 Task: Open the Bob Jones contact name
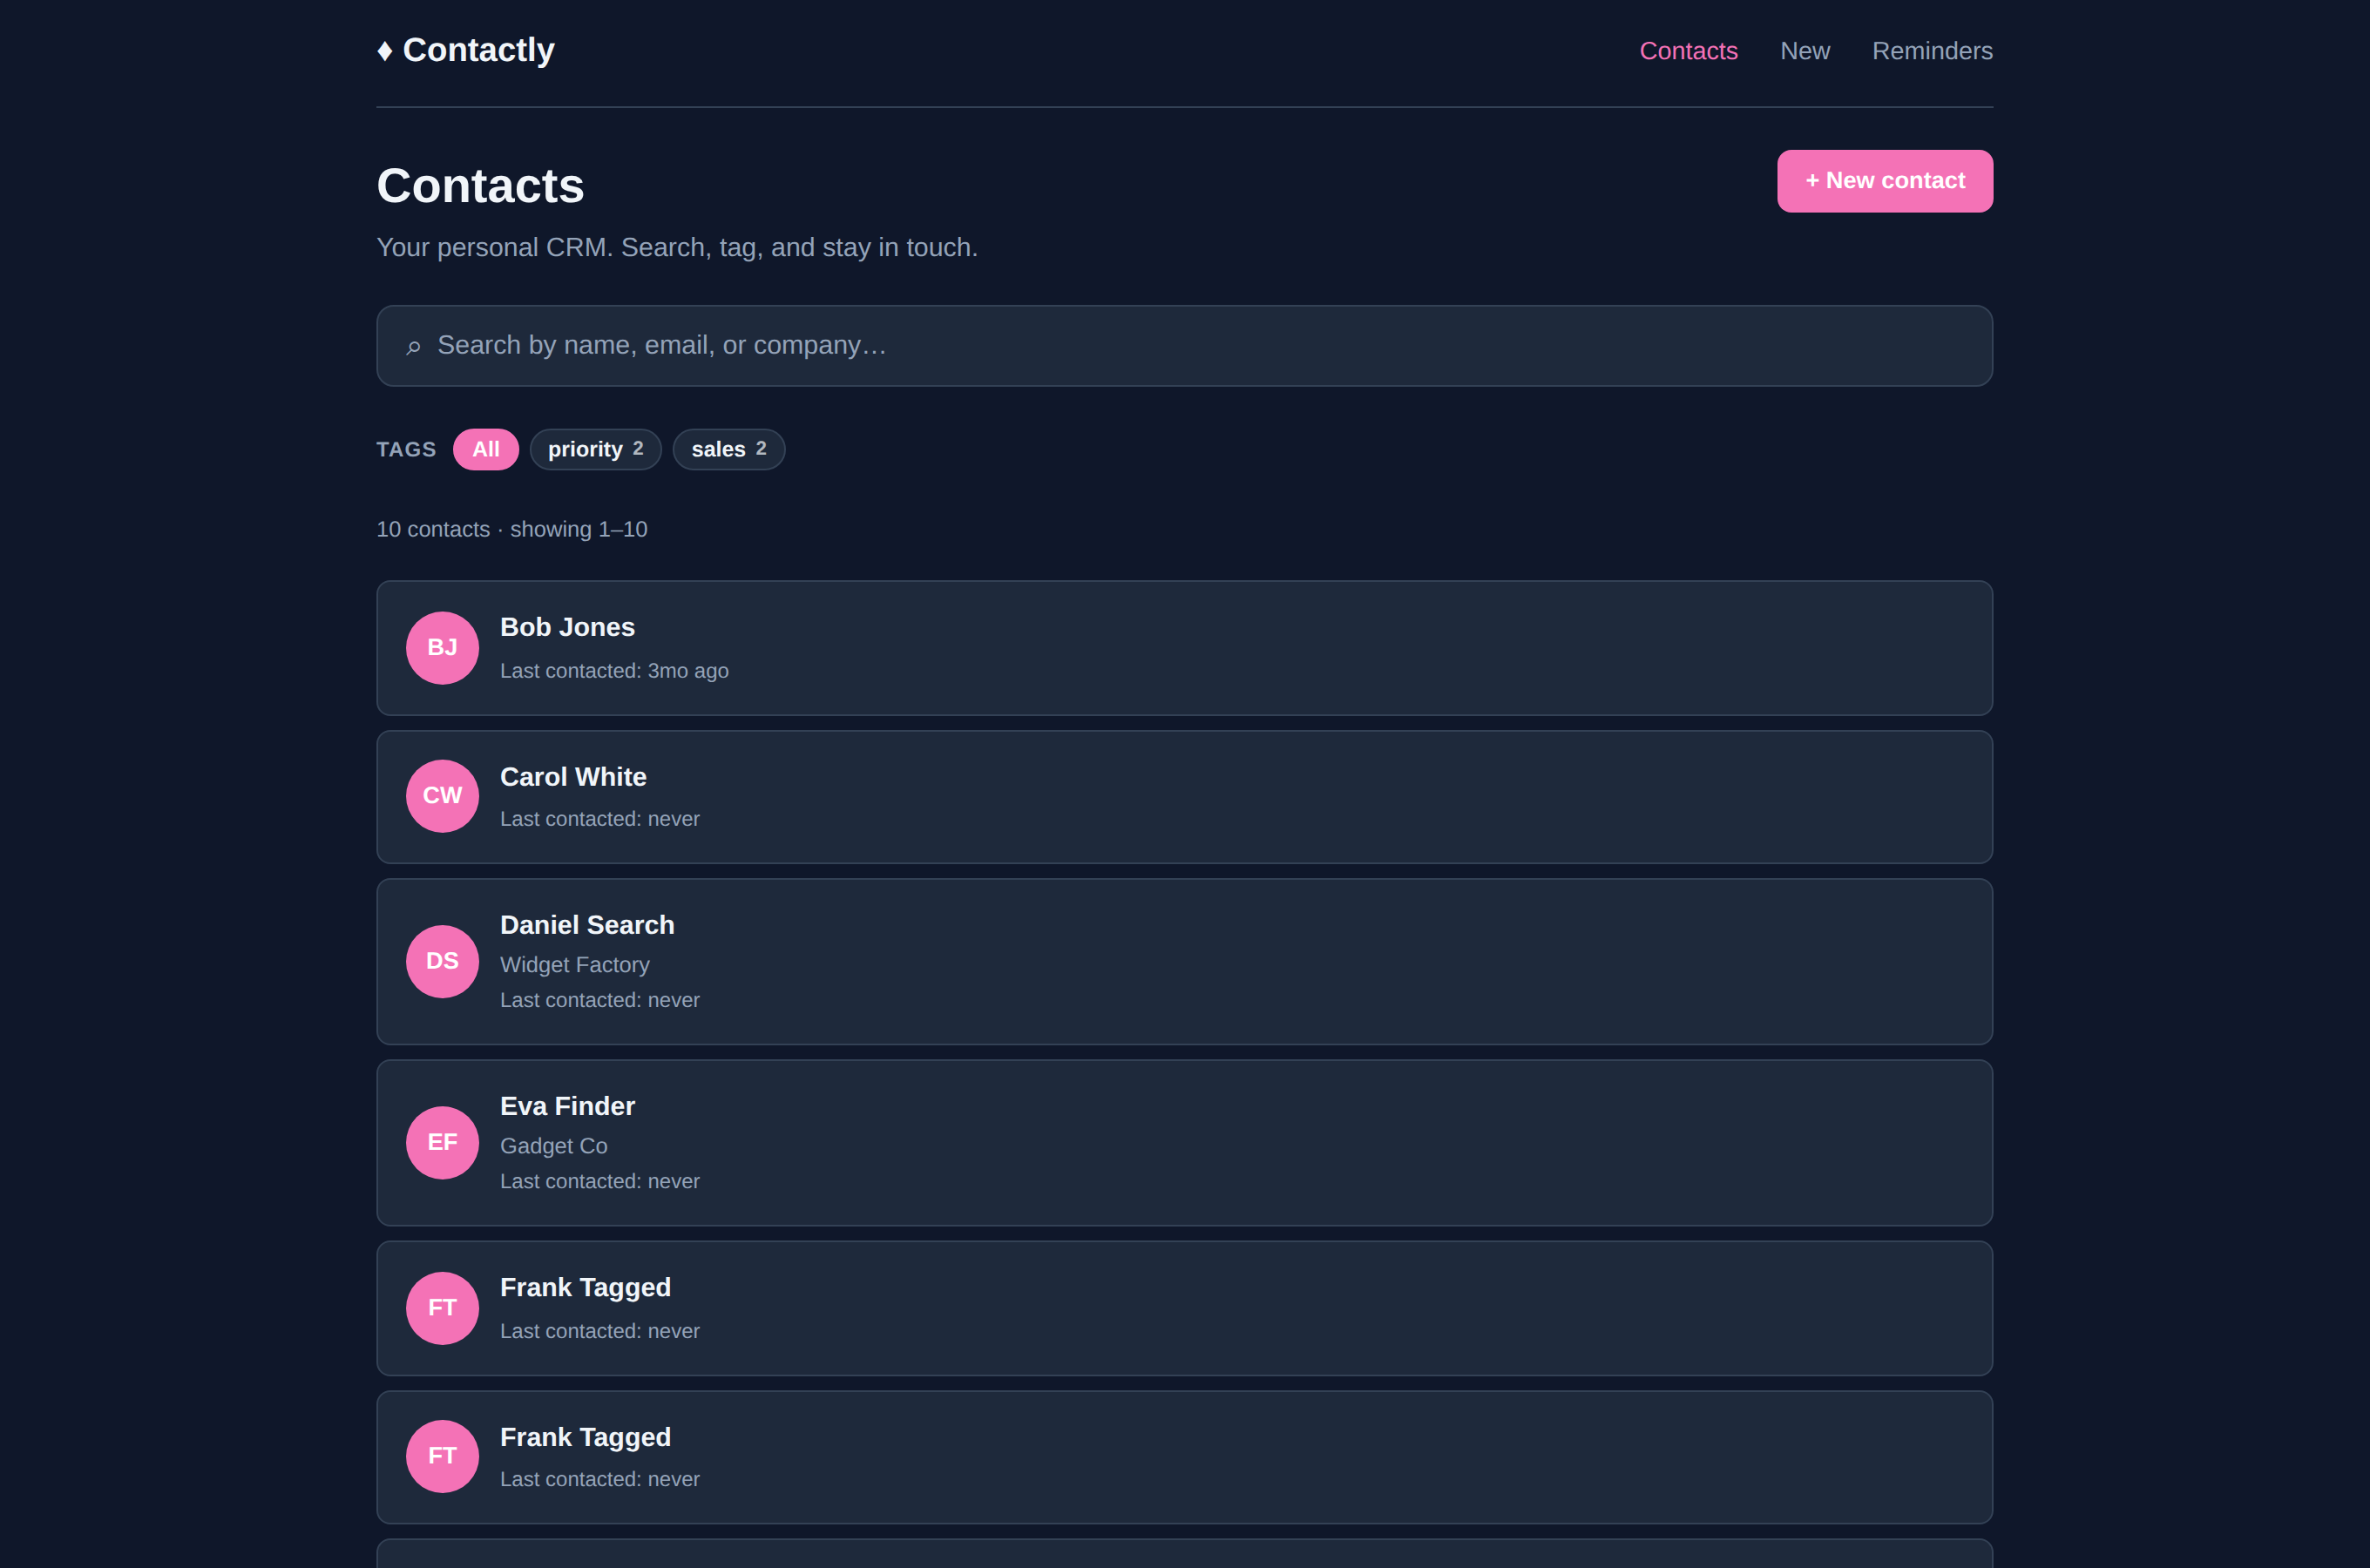click(567, 627)
